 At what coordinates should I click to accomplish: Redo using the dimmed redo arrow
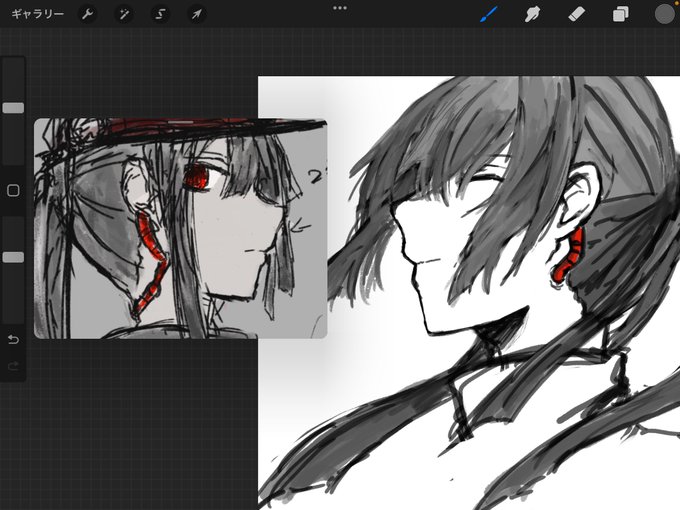[13, 366]
